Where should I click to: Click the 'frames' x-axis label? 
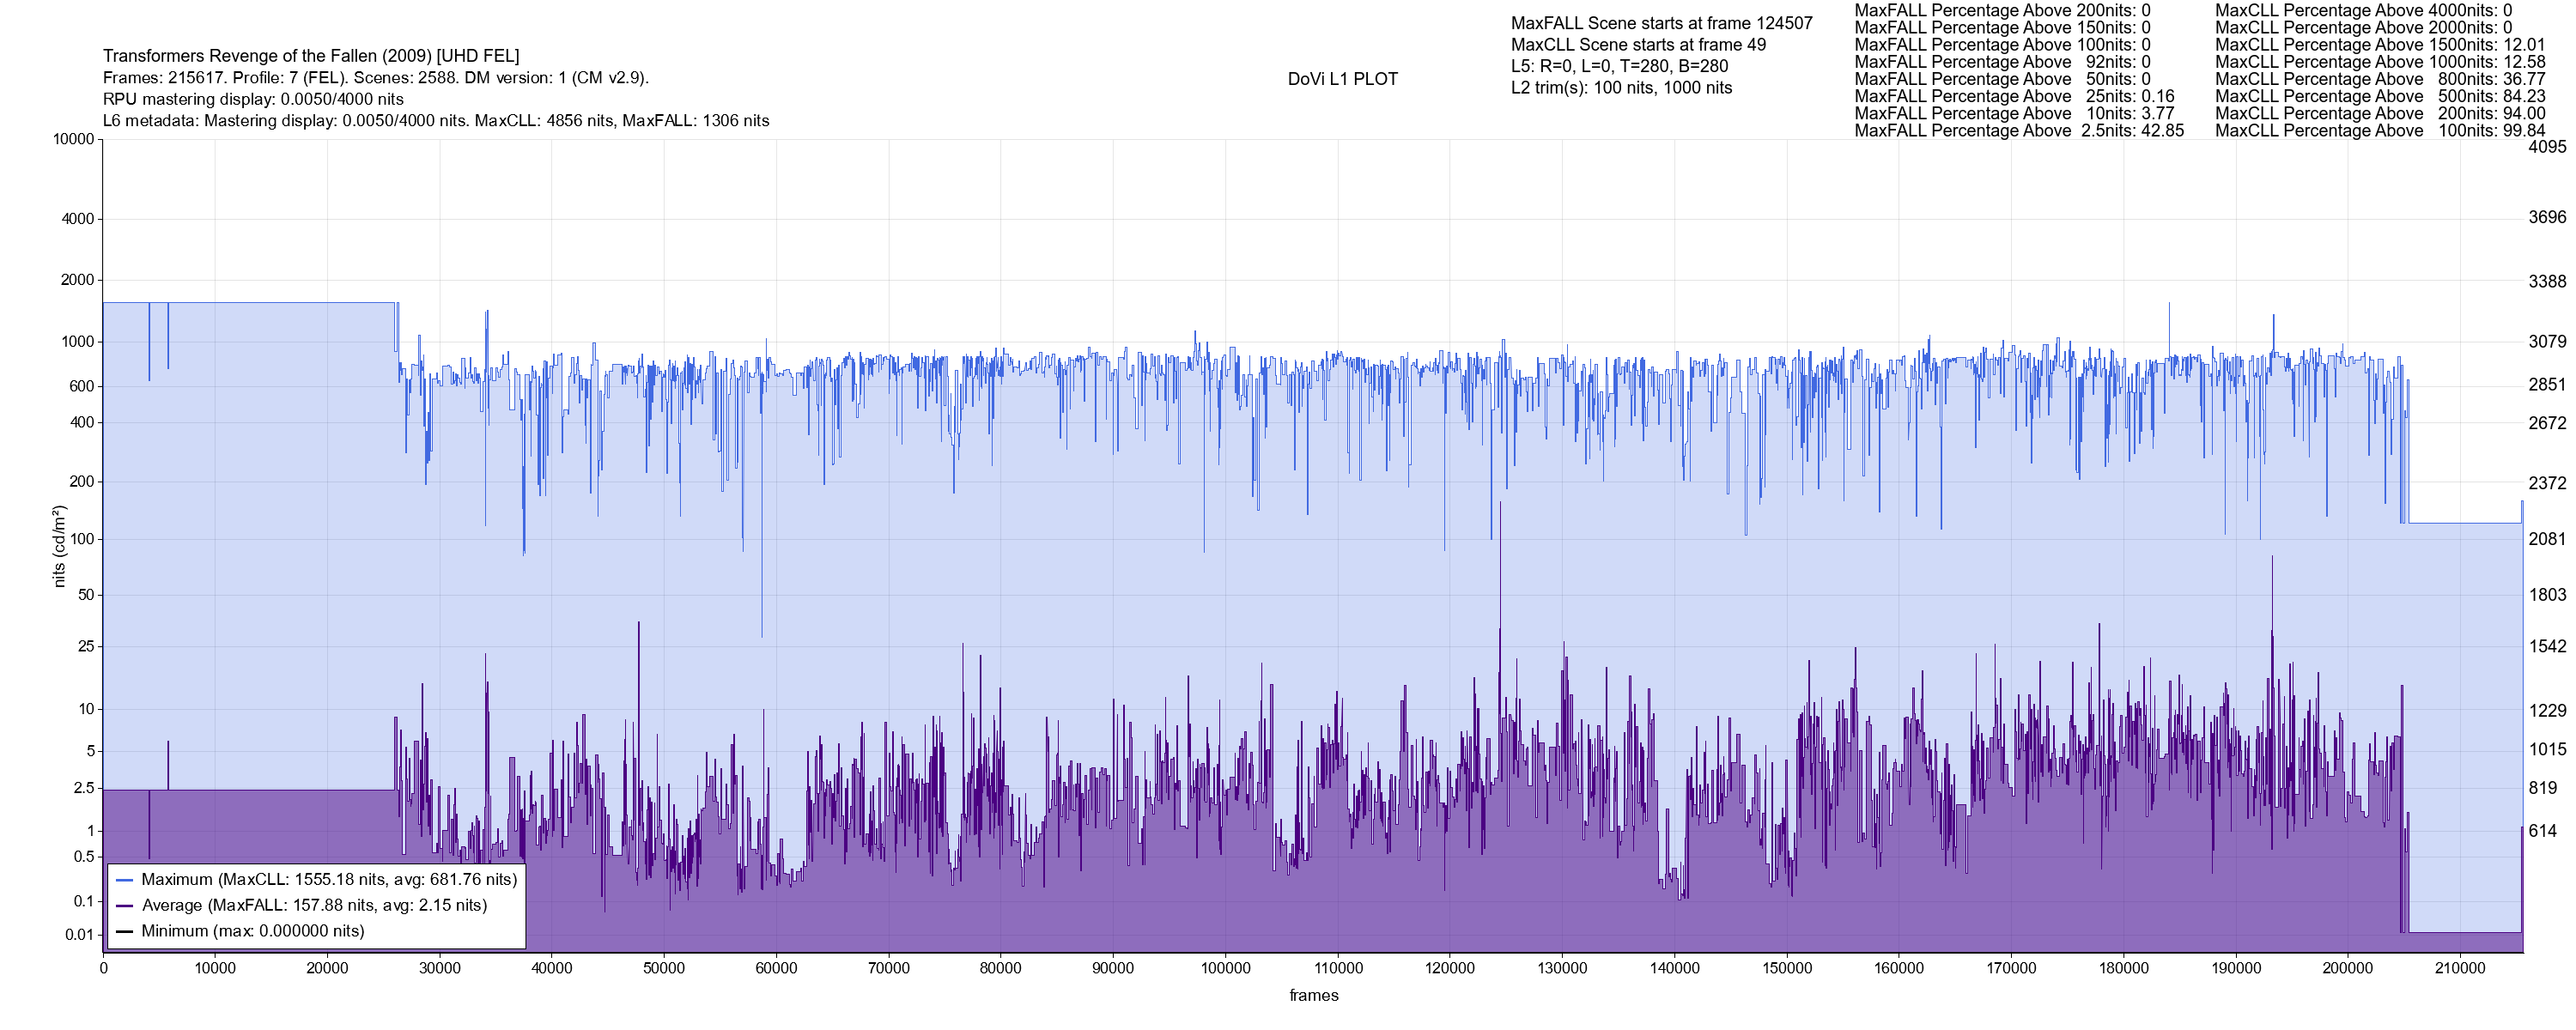[x=1313, y=996]
